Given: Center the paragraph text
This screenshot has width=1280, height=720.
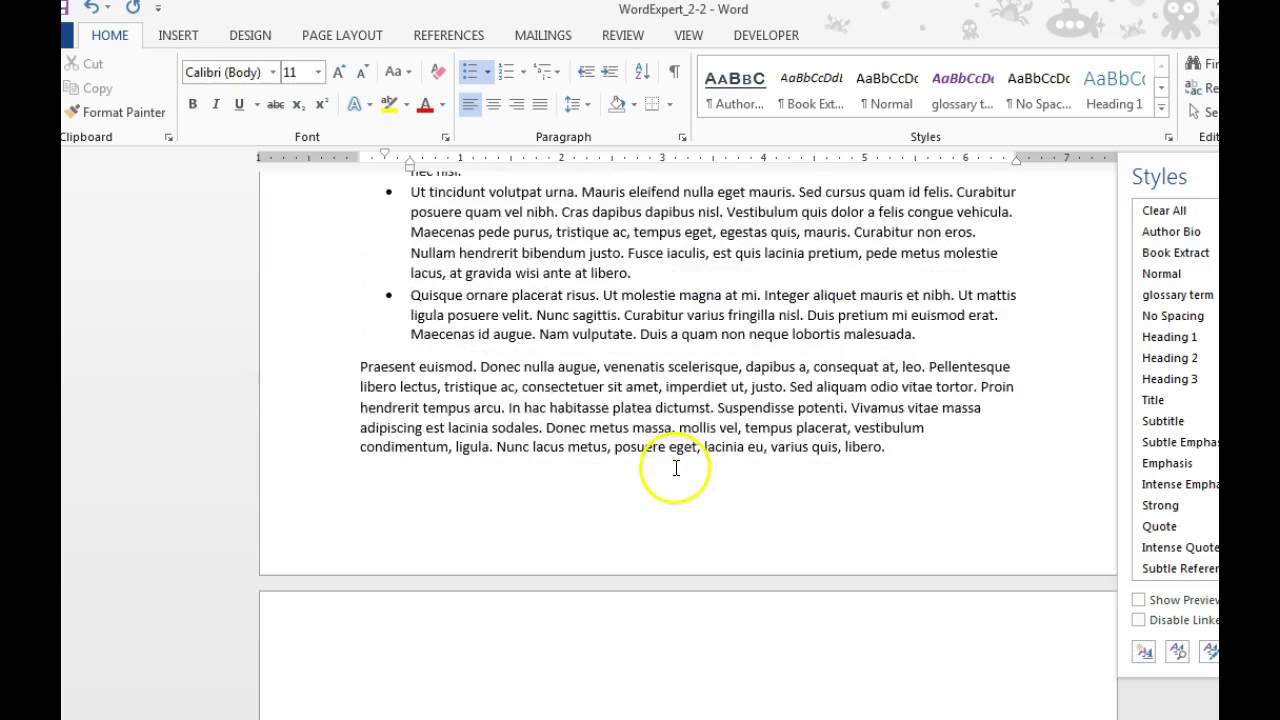Looking at the screenshot, I should [x=493, y=104].
